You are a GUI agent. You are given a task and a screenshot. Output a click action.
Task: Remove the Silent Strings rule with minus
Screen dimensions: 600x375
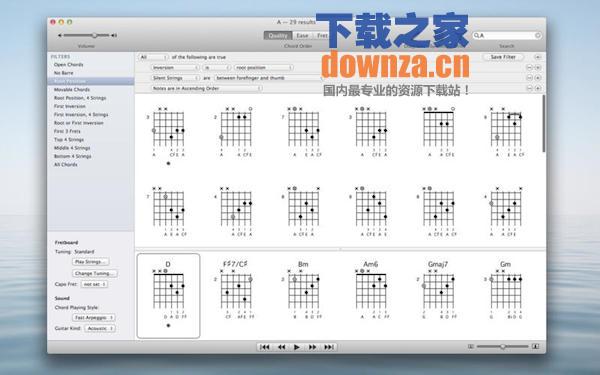(x=530, y=78)
